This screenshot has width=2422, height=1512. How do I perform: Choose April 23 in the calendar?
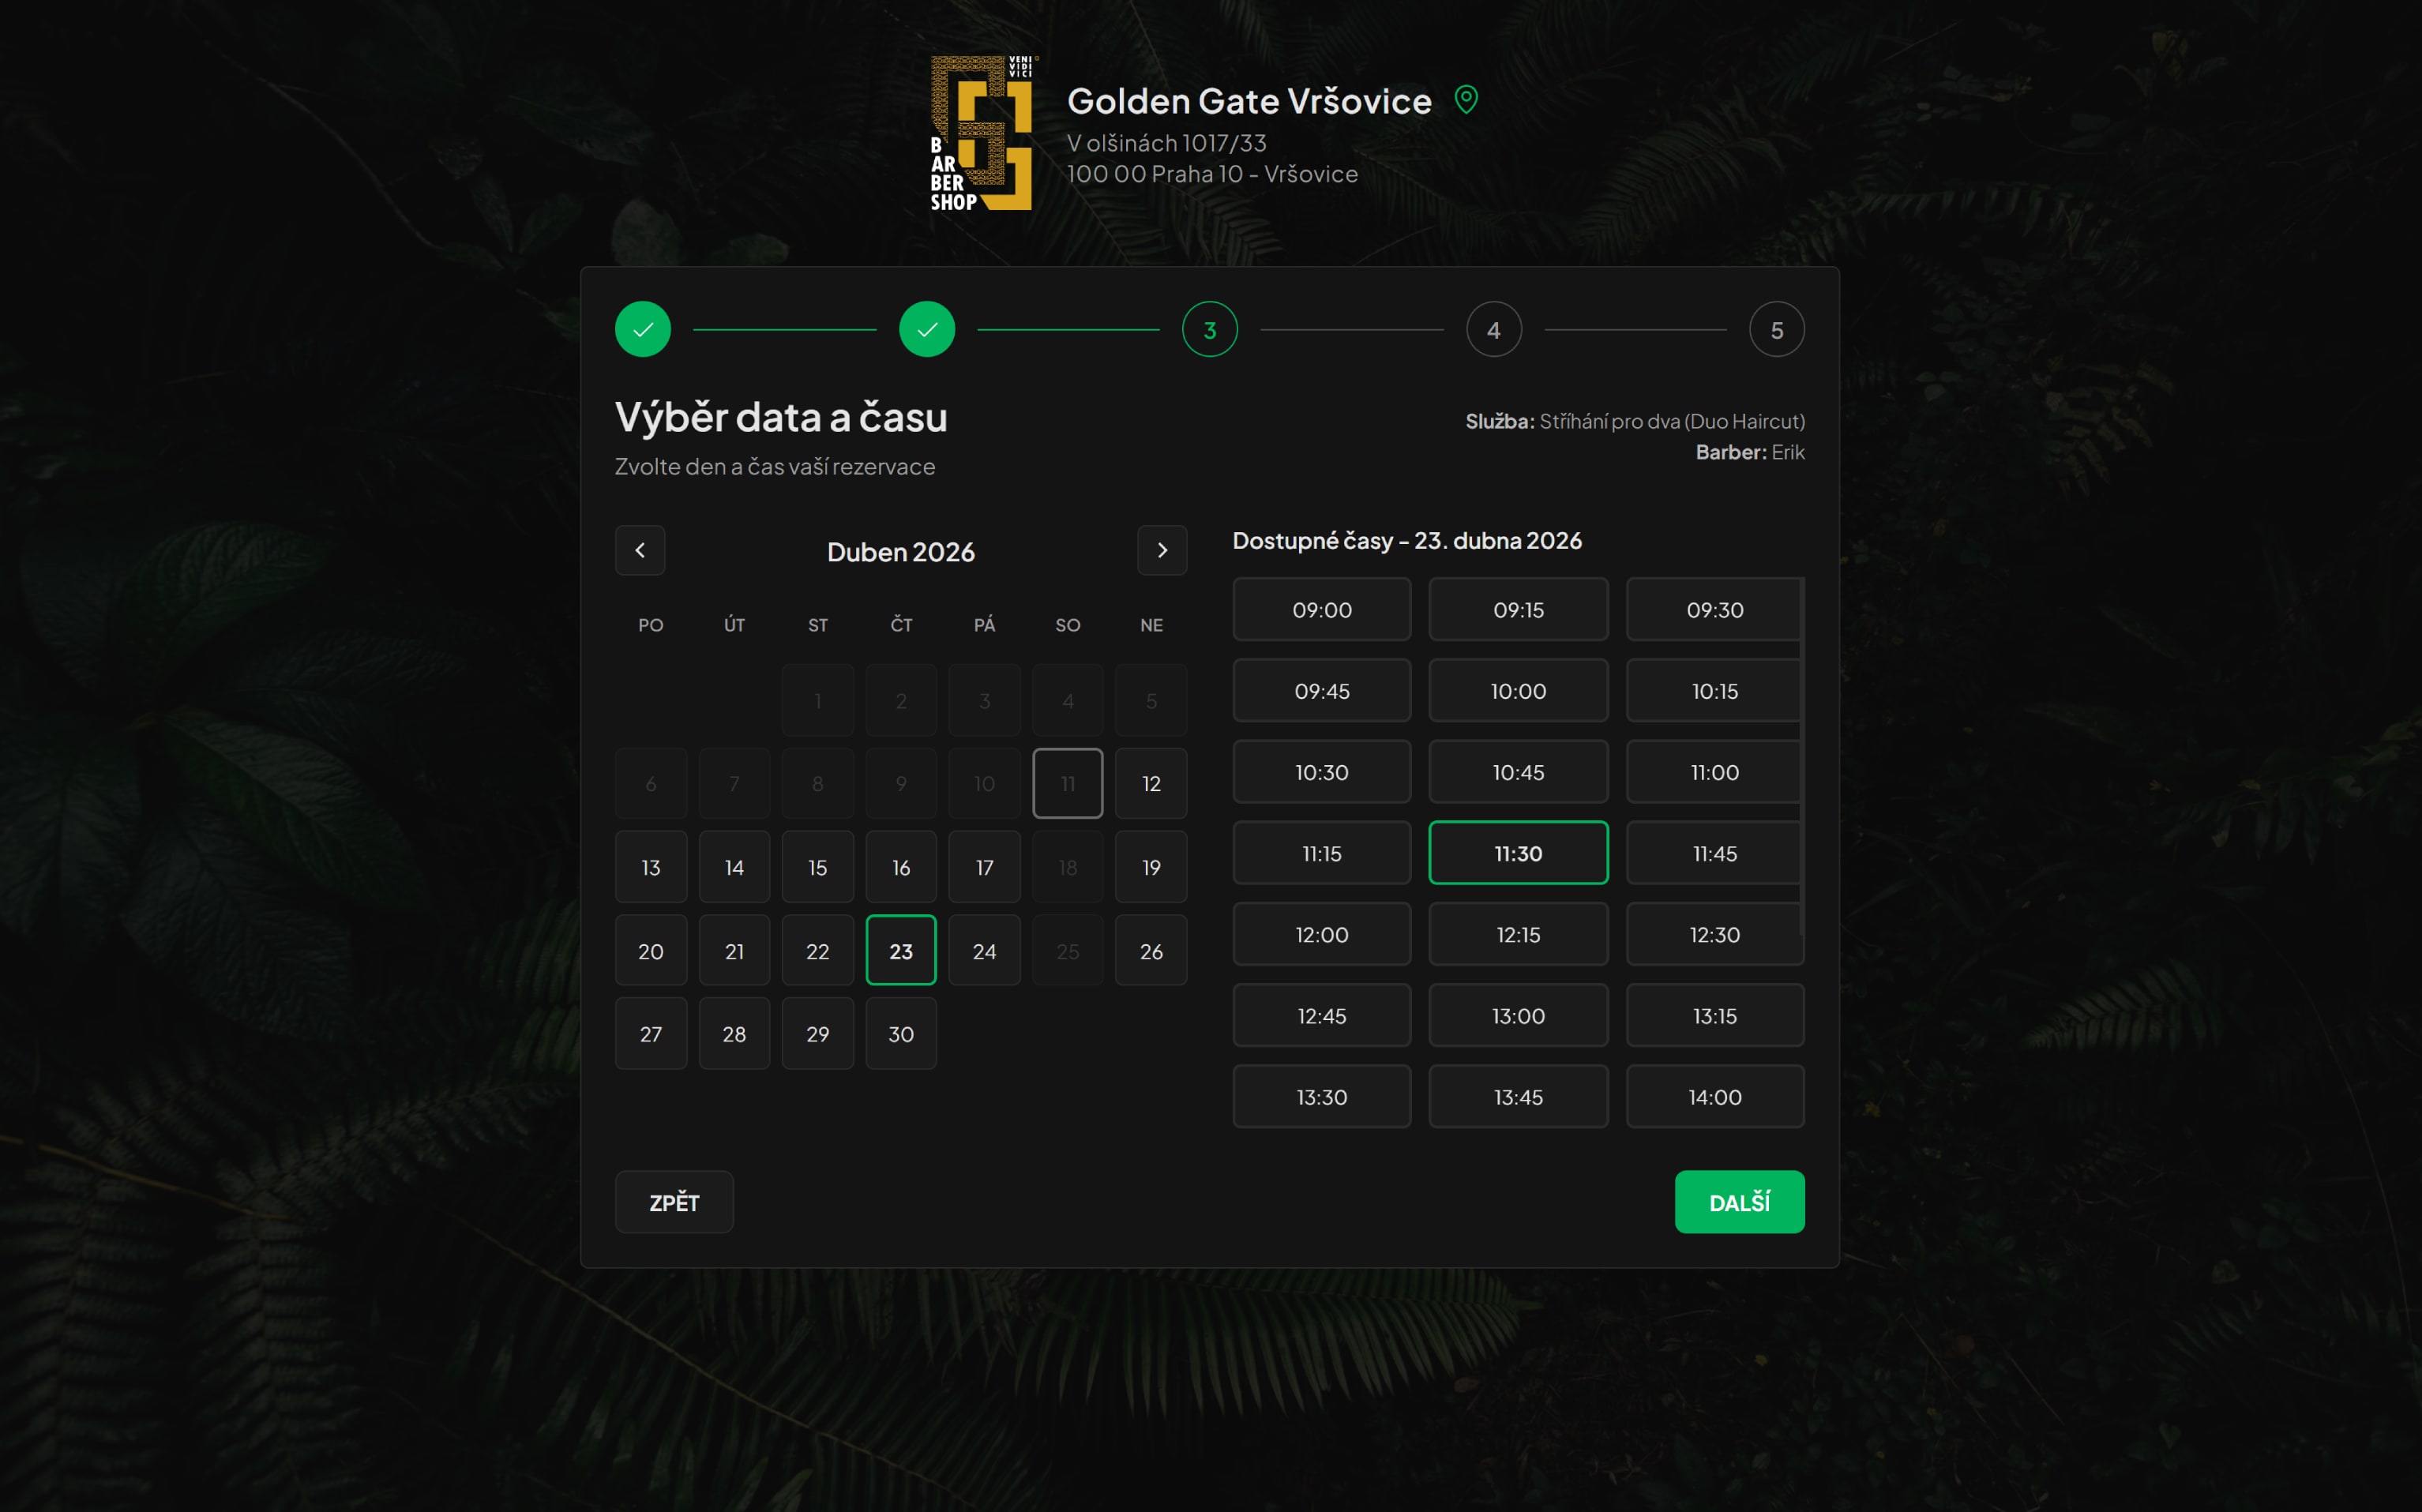tap(900, 951)
